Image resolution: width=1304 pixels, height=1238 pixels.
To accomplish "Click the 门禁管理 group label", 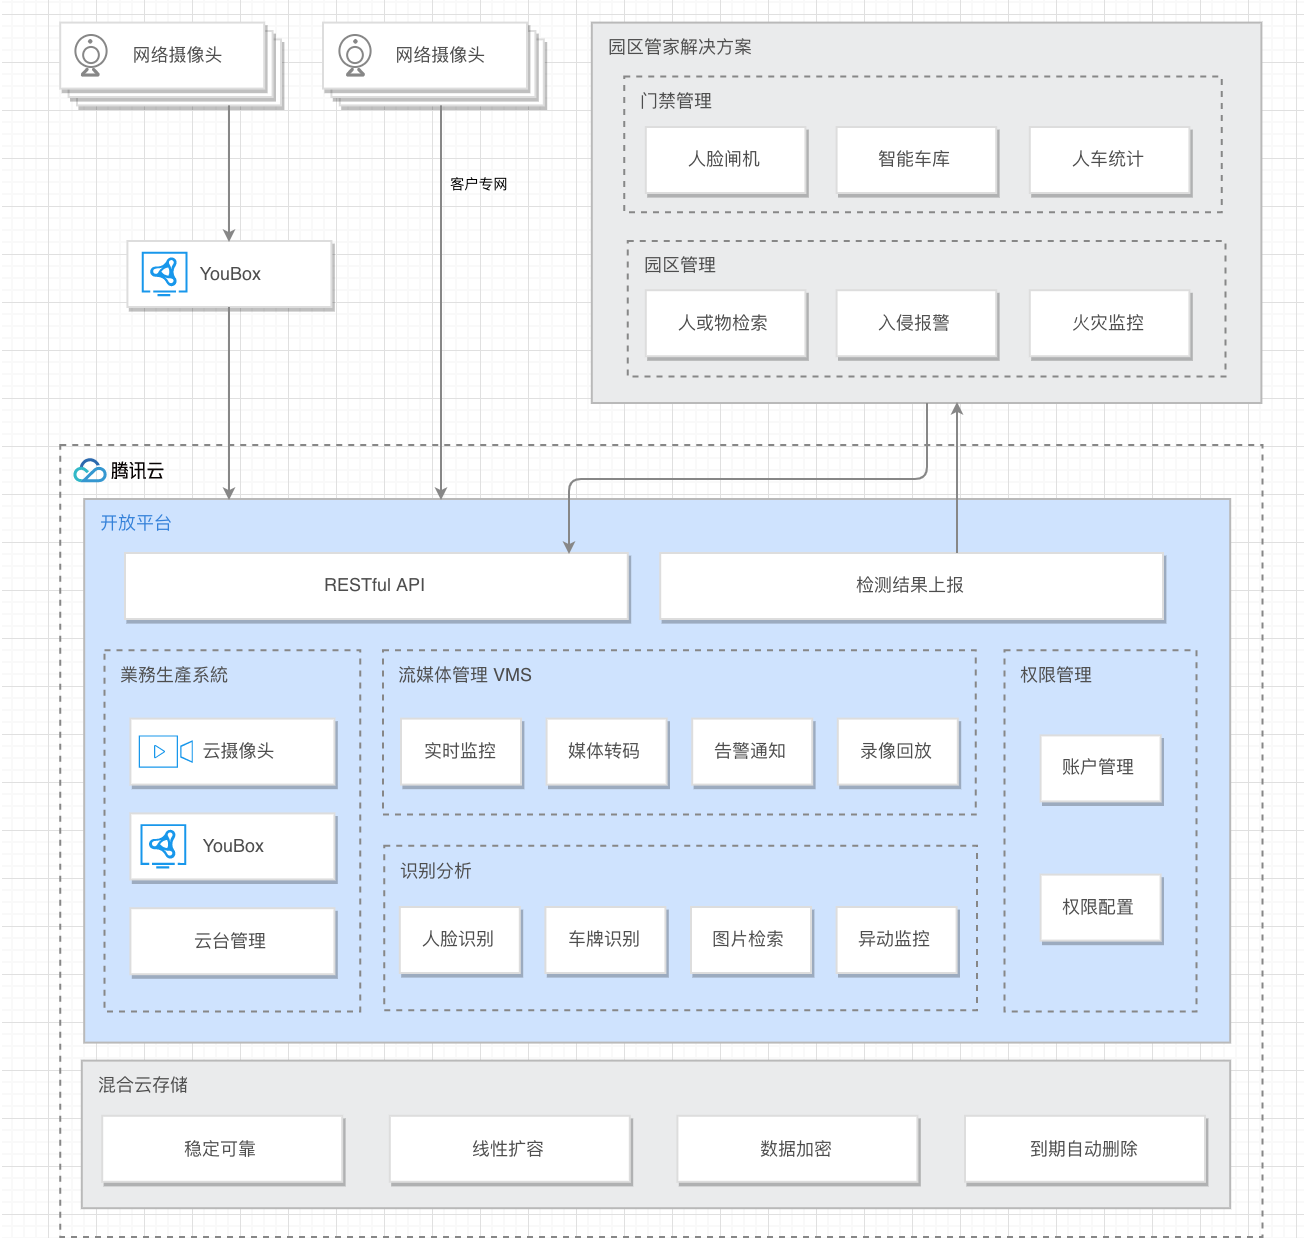I will (676, 101).
